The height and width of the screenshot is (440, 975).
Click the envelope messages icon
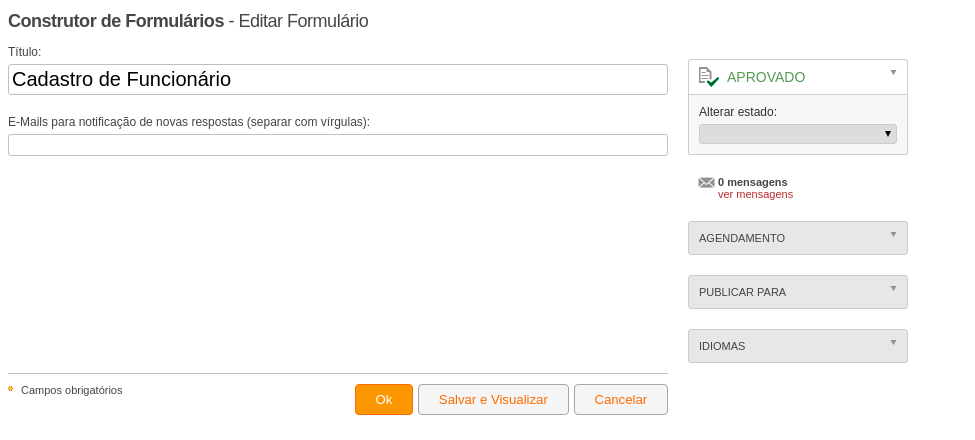[706, 183]
